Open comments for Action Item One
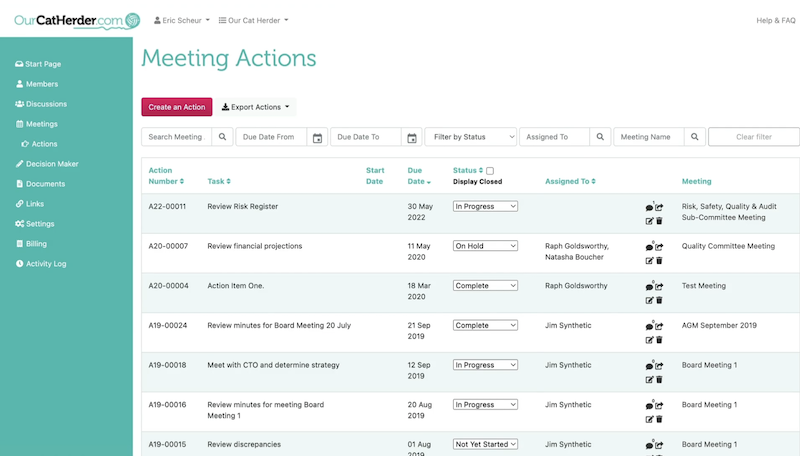 649,287
